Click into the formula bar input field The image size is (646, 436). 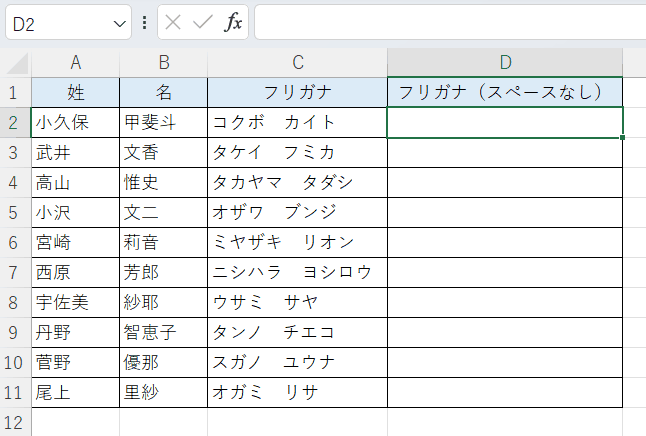(450, 23)
